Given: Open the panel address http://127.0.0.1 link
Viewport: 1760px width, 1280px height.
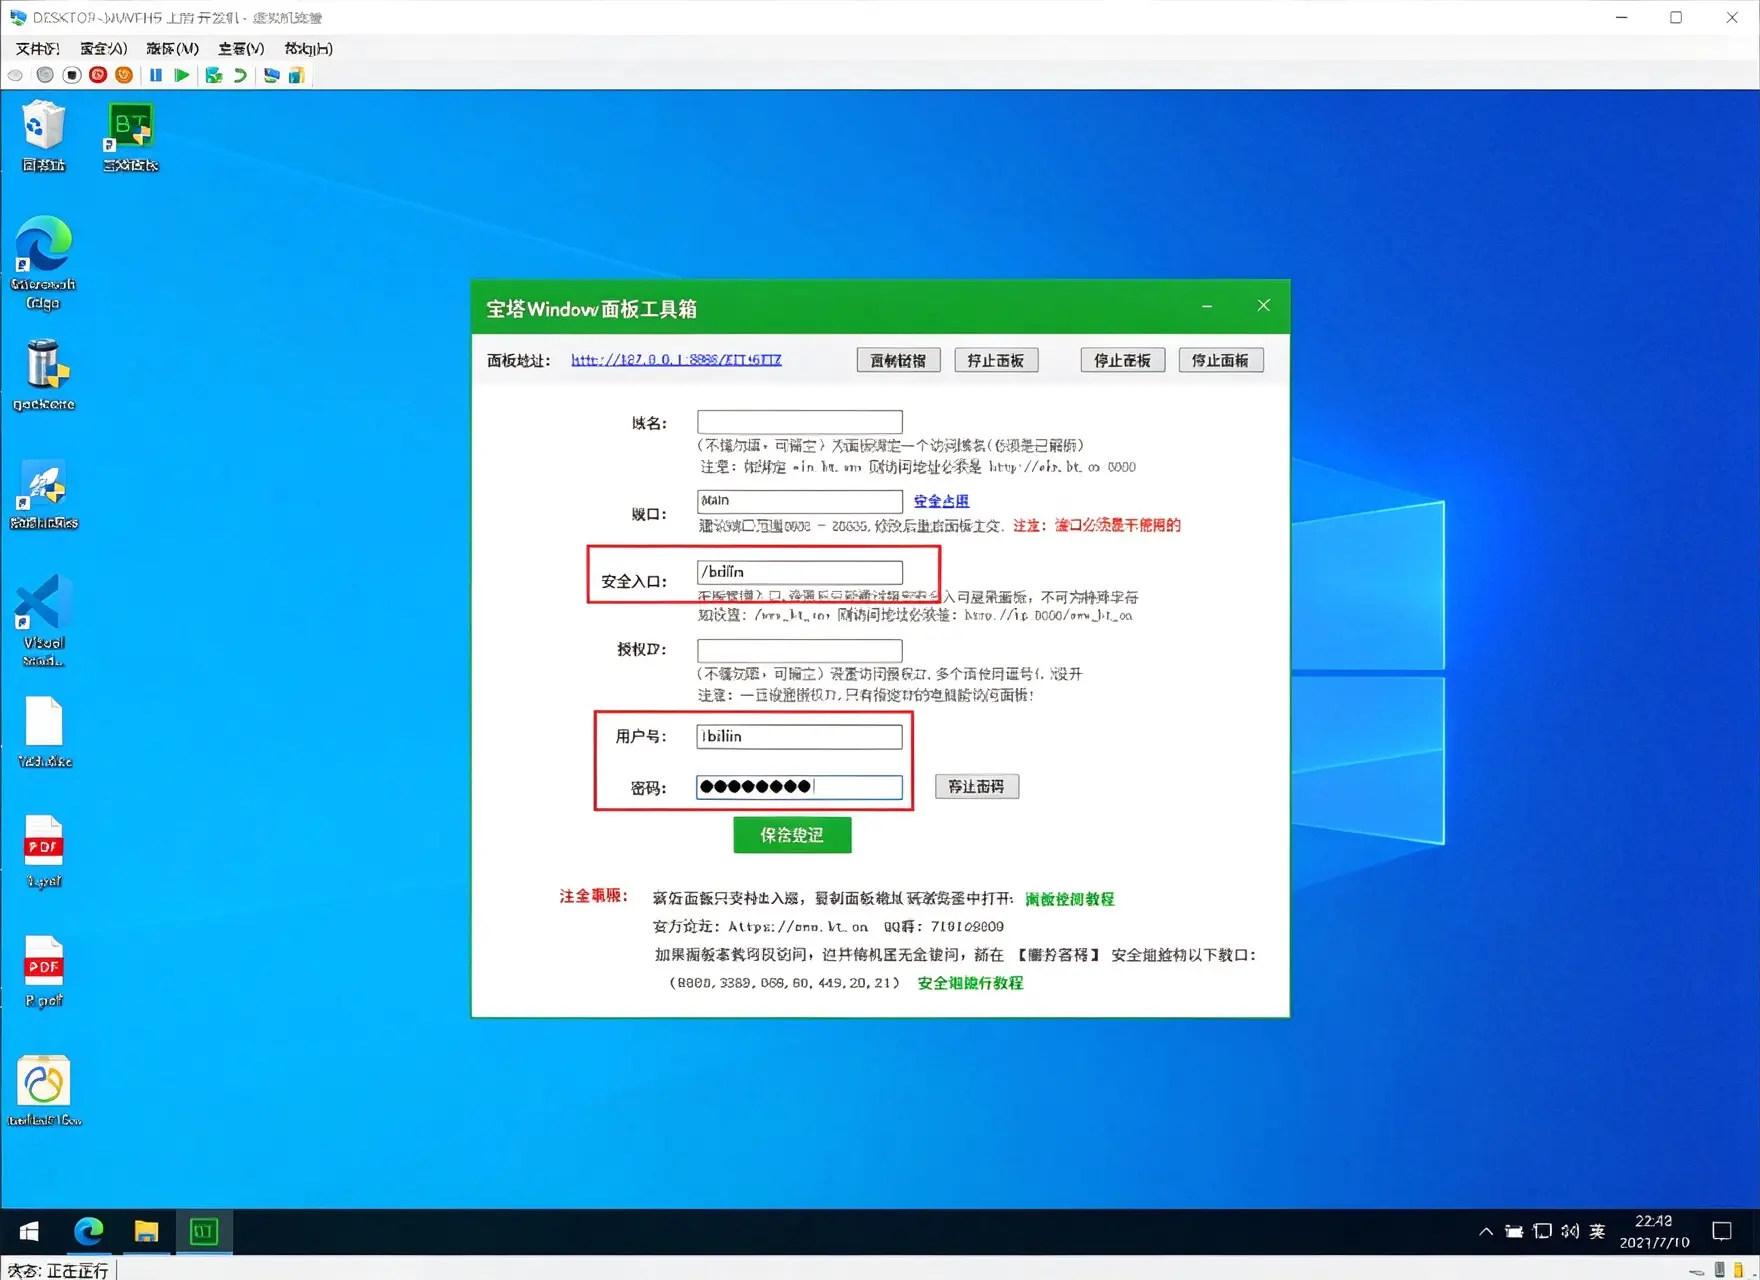Looking at the screenshot, I should point(676,360).
